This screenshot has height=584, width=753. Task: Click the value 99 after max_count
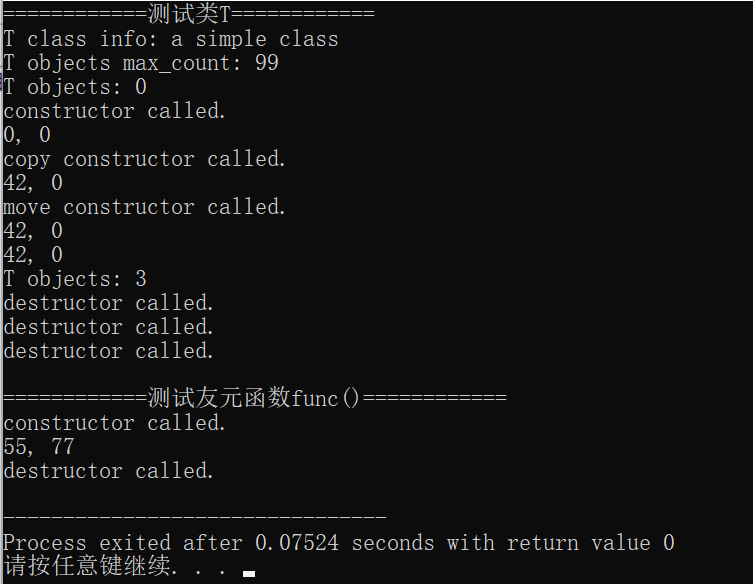point(266,64)
